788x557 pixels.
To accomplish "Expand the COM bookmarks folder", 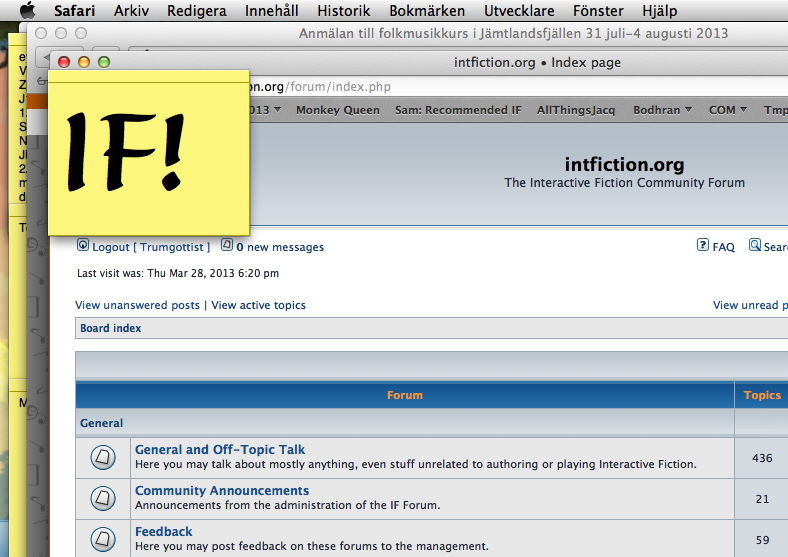I will coord(728,110).
